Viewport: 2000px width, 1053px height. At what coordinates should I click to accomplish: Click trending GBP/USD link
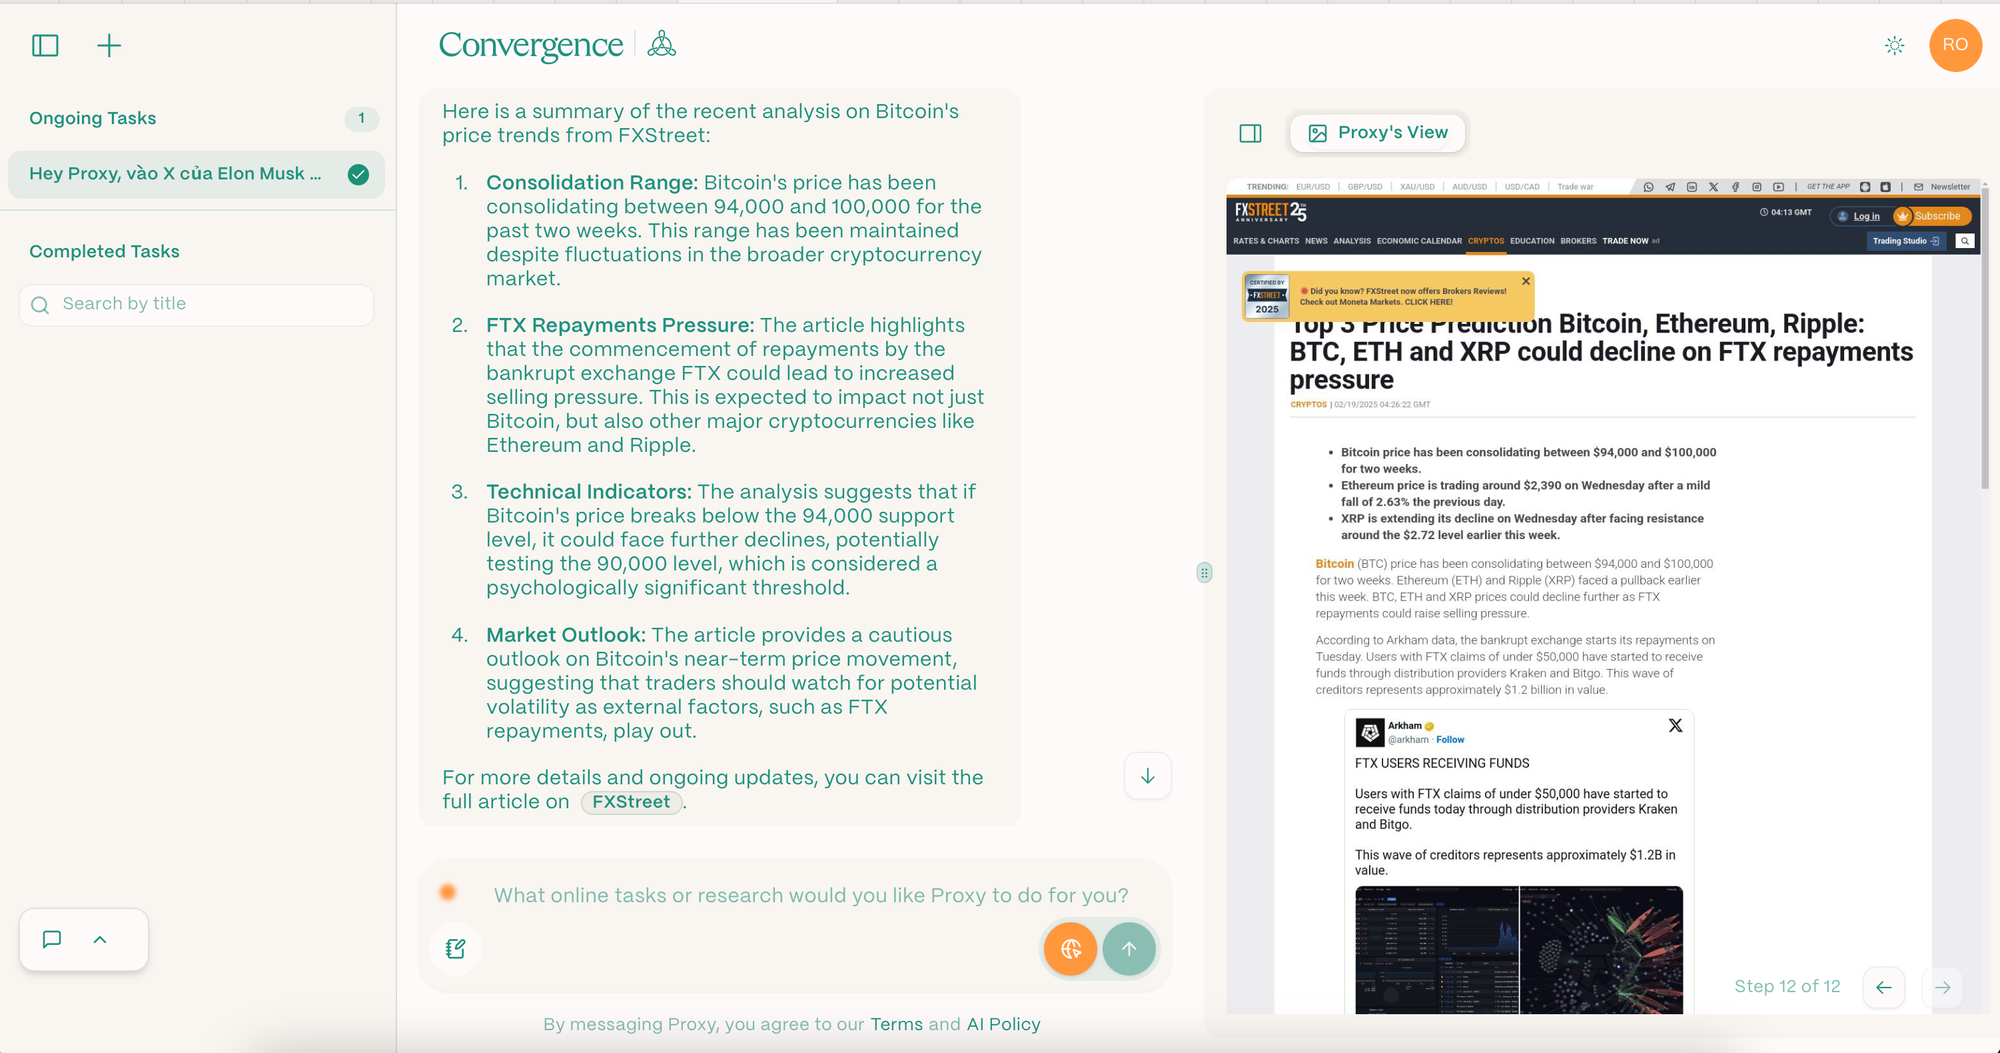[x=1365, y=187]
